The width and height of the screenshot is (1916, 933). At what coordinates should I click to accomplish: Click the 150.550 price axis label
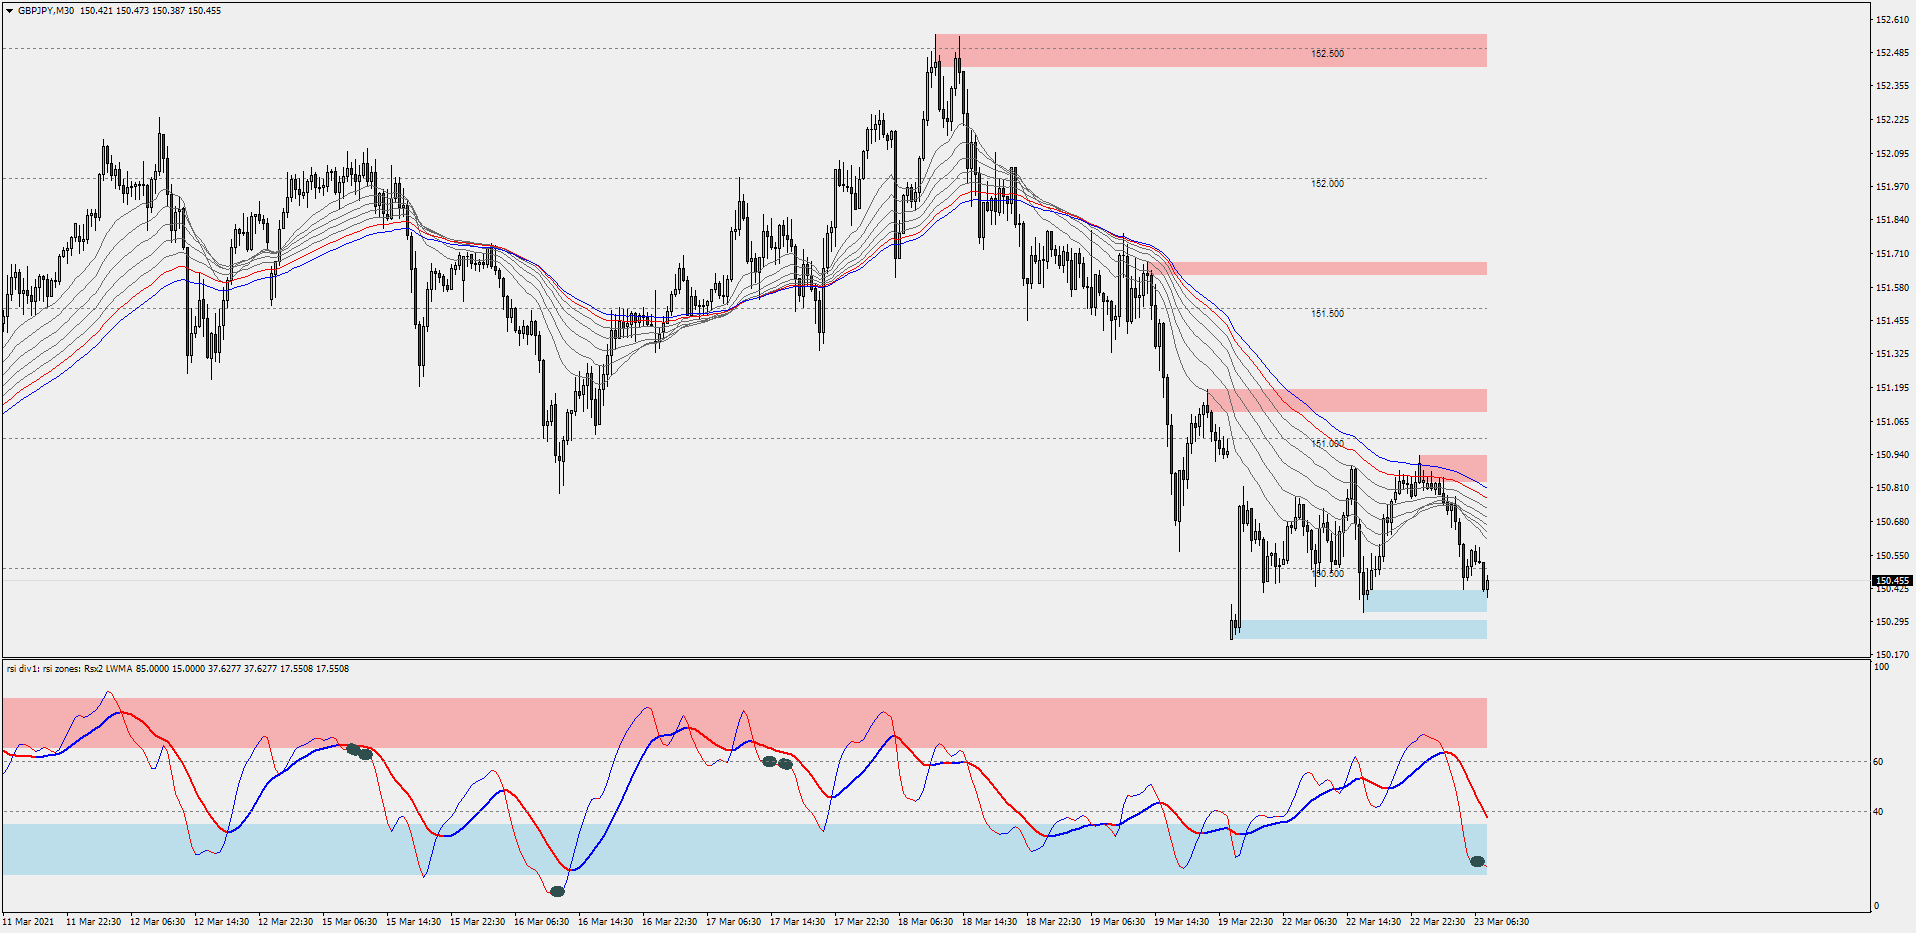click(1892, 556)
